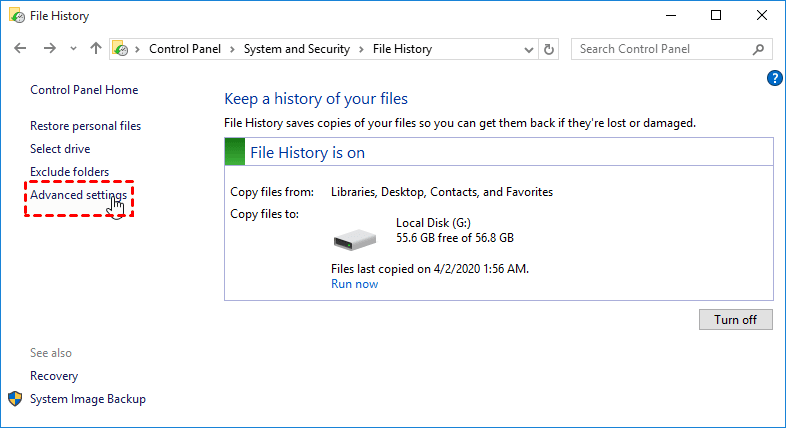
Task: Click the Run now link
Action: (354, 284)
